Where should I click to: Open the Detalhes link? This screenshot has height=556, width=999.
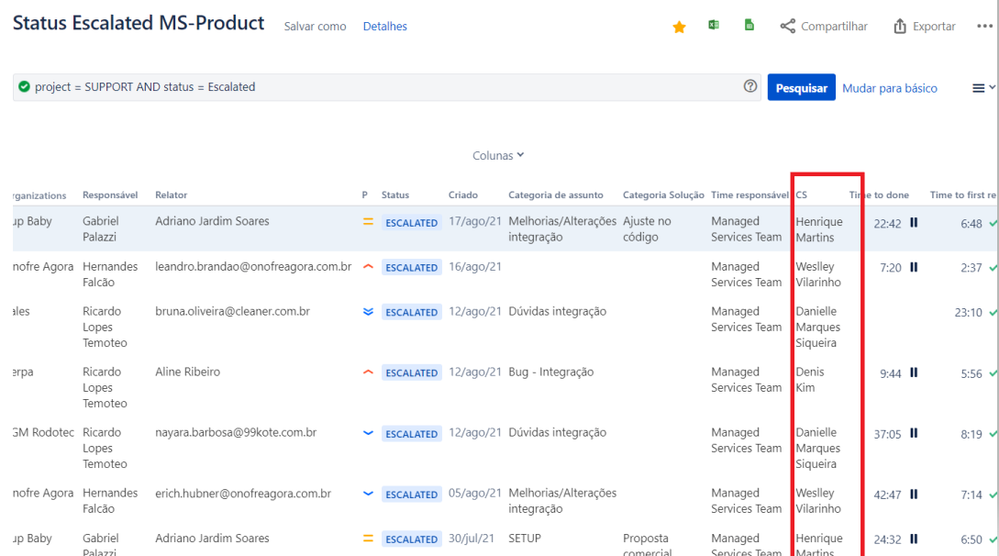tap(385, 26)
